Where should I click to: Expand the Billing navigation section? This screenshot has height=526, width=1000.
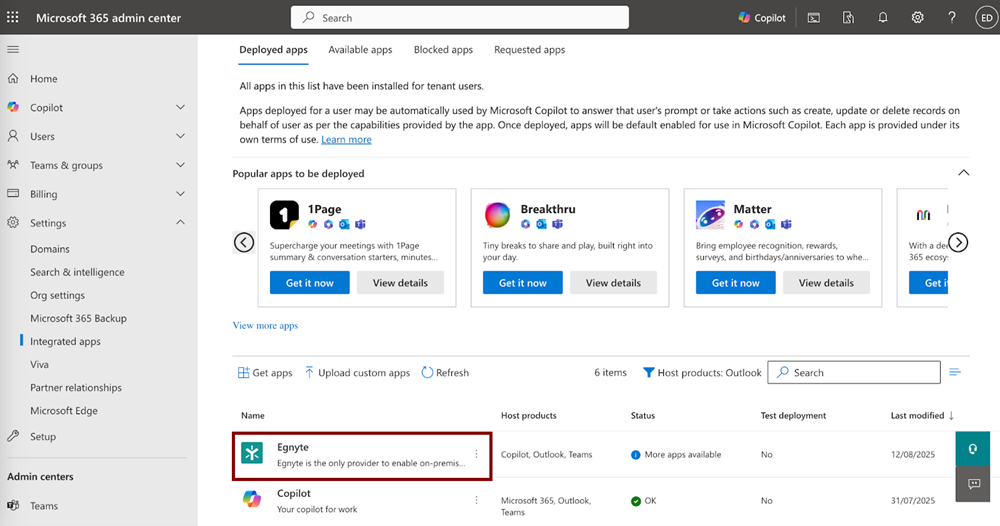click(180, 194)
